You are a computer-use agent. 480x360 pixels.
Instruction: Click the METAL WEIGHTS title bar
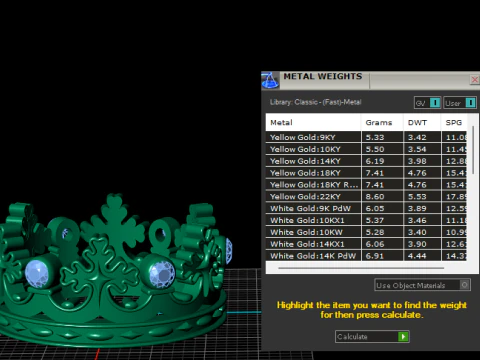370,80
